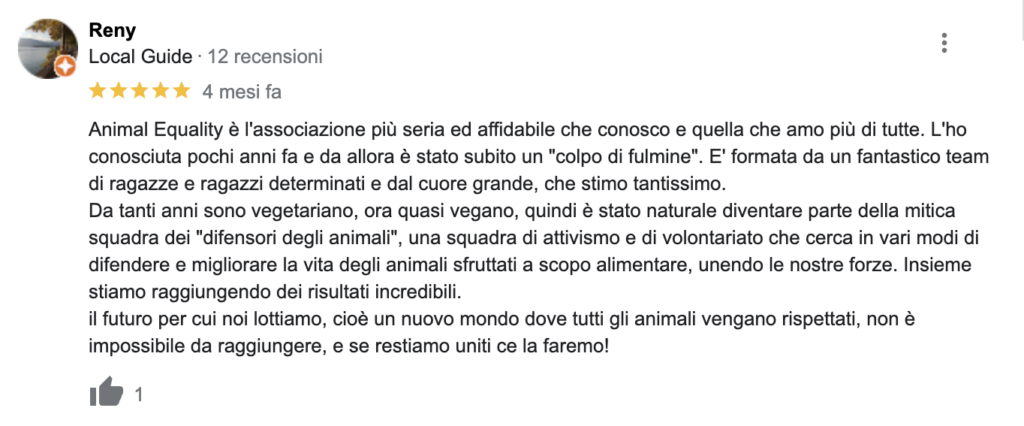Click the "4 mesi fa" timestamp
Viewport: 1024px width, 426px height.
tap(242, 92)
